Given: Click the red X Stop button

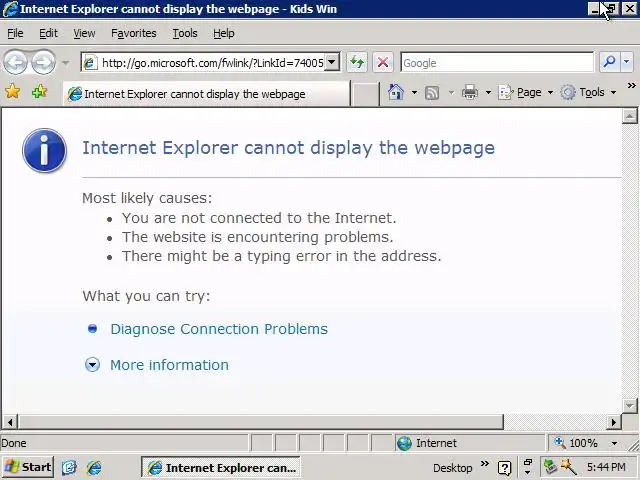Looking at the screenshot, I should point(383,62).
